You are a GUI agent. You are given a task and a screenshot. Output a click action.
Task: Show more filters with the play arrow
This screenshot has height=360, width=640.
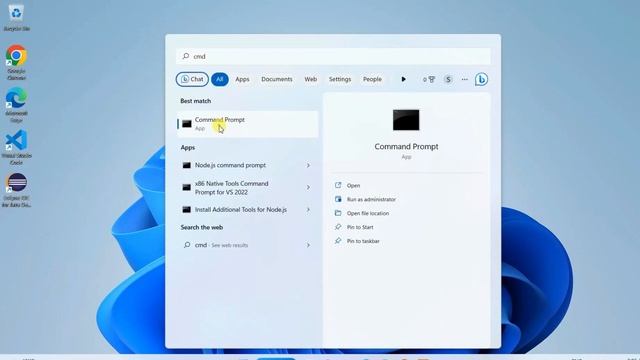403,79
